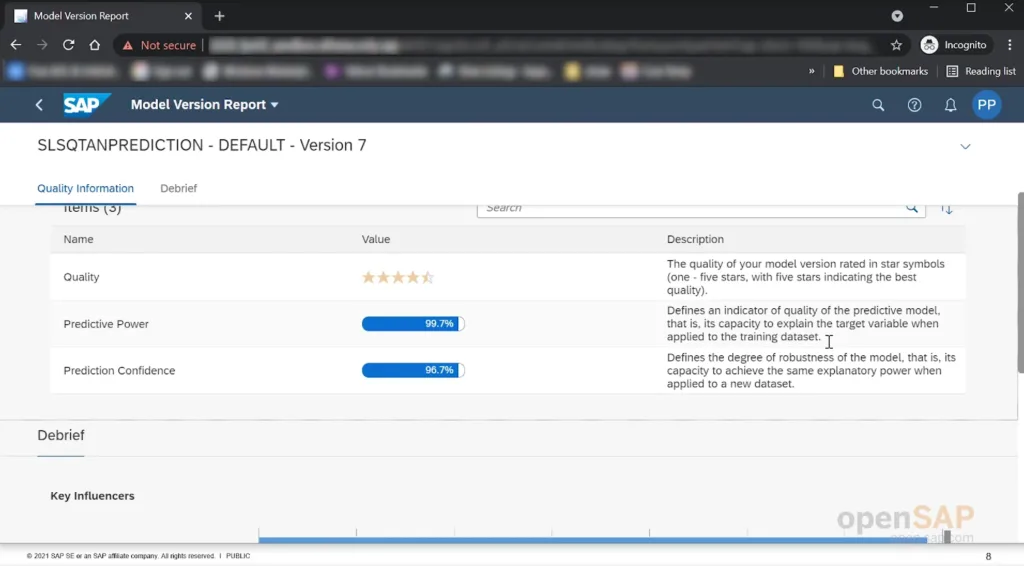Open the table sort settings icon
This screenshot has width=1024, height=566.
pyautogui.click(x=947, y=209)
